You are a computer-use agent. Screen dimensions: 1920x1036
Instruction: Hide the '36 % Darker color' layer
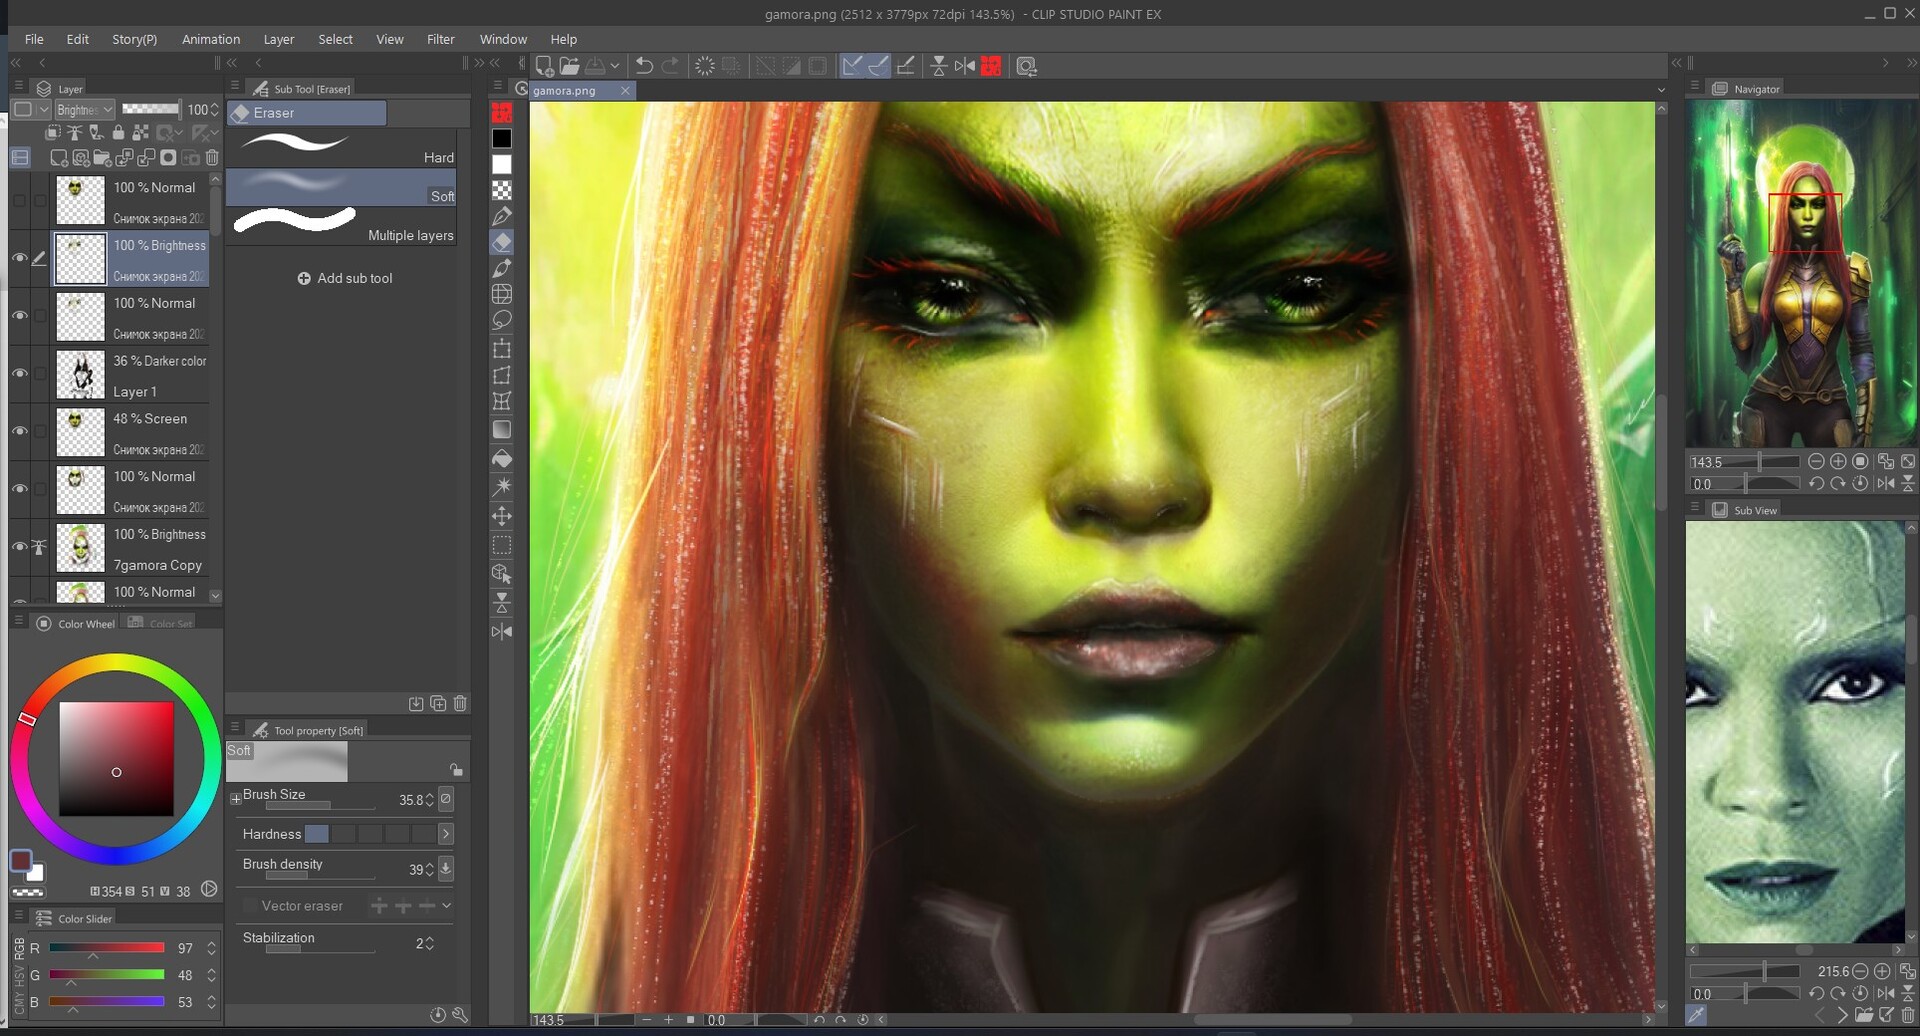coord(20,373)
